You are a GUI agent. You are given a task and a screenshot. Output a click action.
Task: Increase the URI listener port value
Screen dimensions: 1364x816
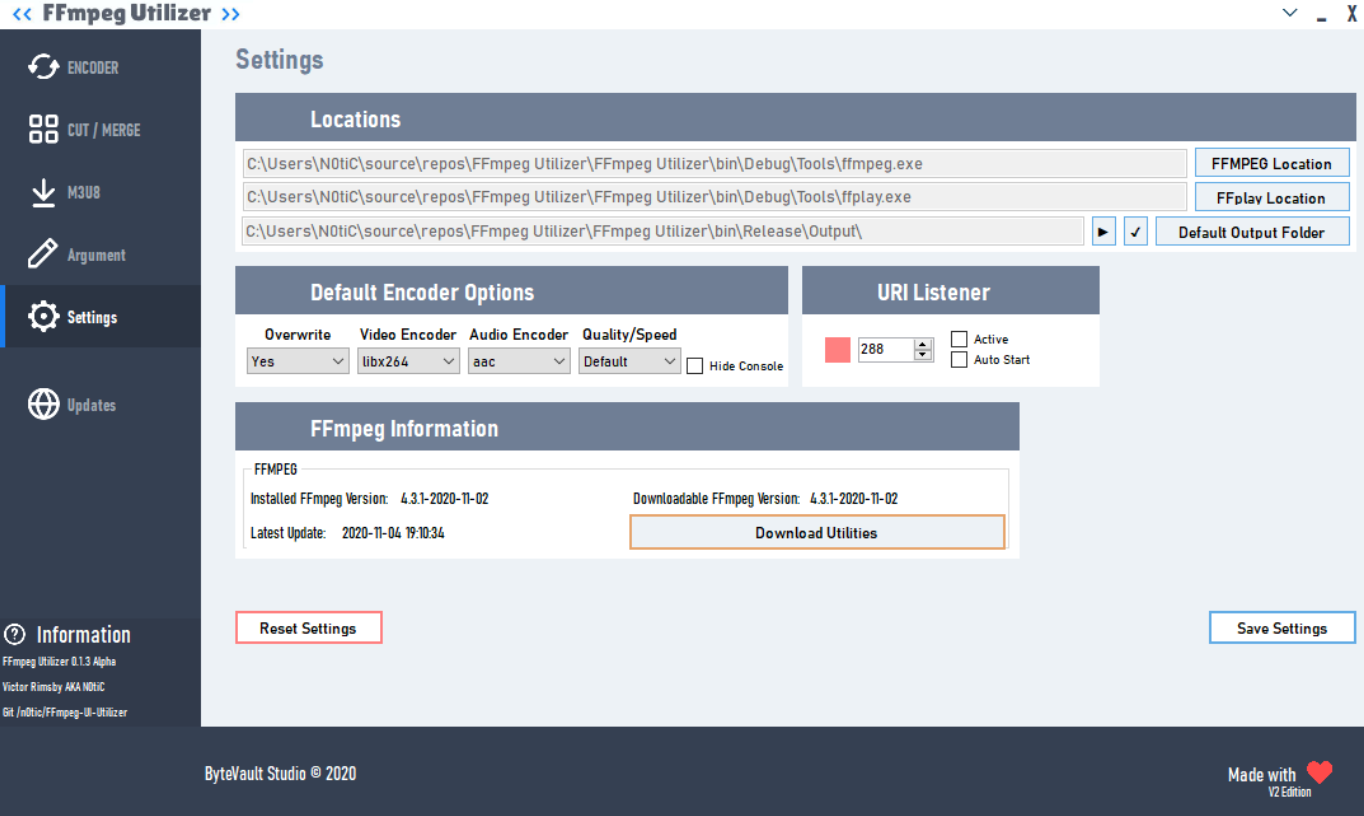click(923, 344)
